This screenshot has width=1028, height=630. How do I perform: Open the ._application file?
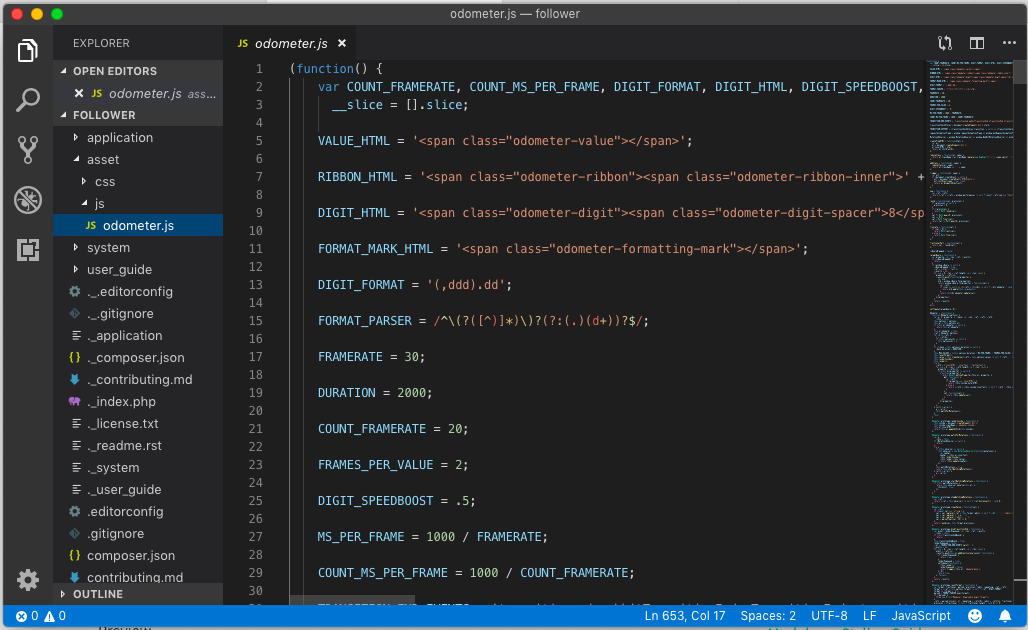click(x=138, y=336)
